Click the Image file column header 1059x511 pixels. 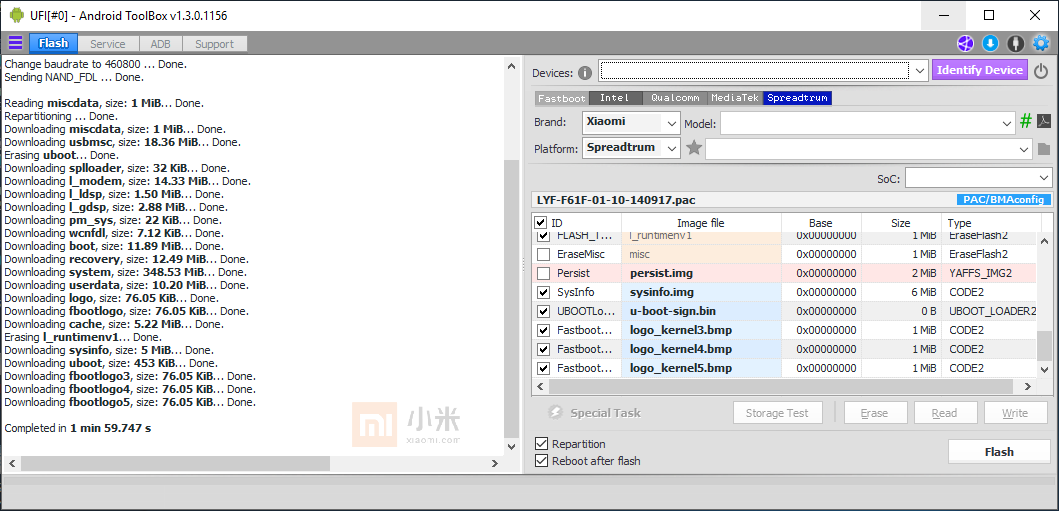coord(701,223)
